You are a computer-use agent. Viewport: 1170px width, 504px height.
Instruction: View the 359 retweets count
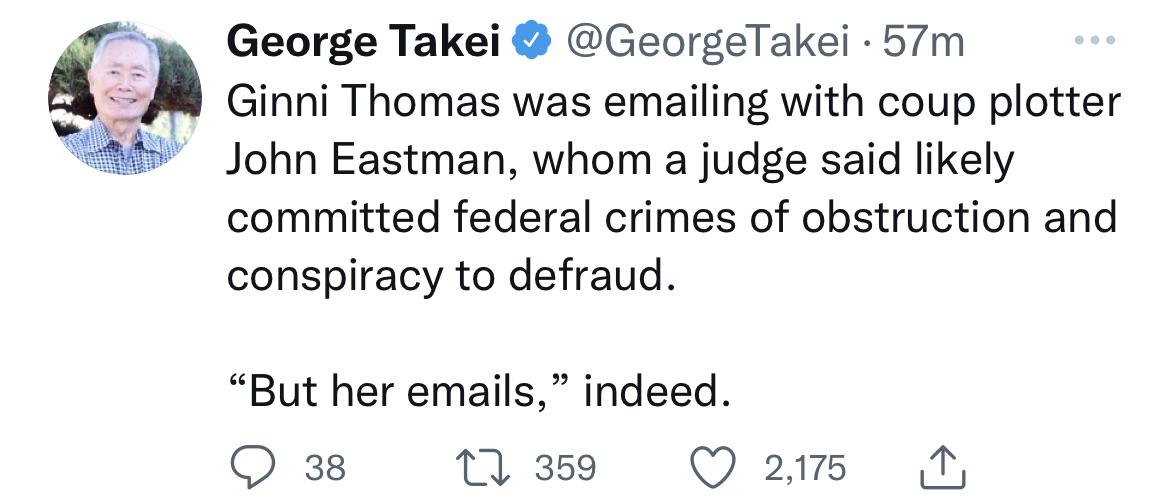click(566, 468)
